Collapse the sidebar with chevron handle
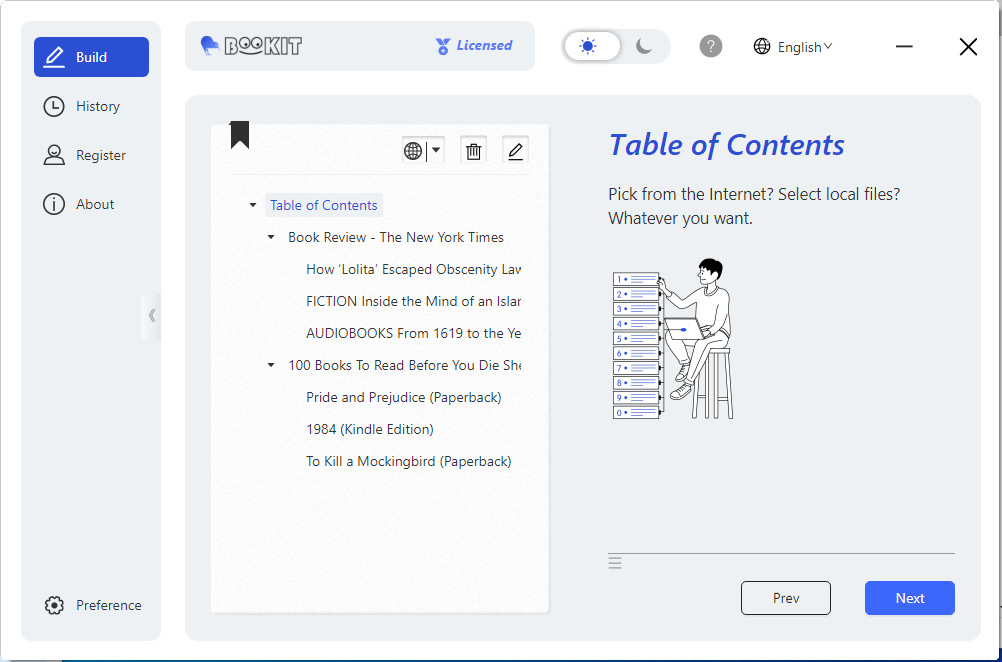1002x662 pixels. [x=151, y=316]
